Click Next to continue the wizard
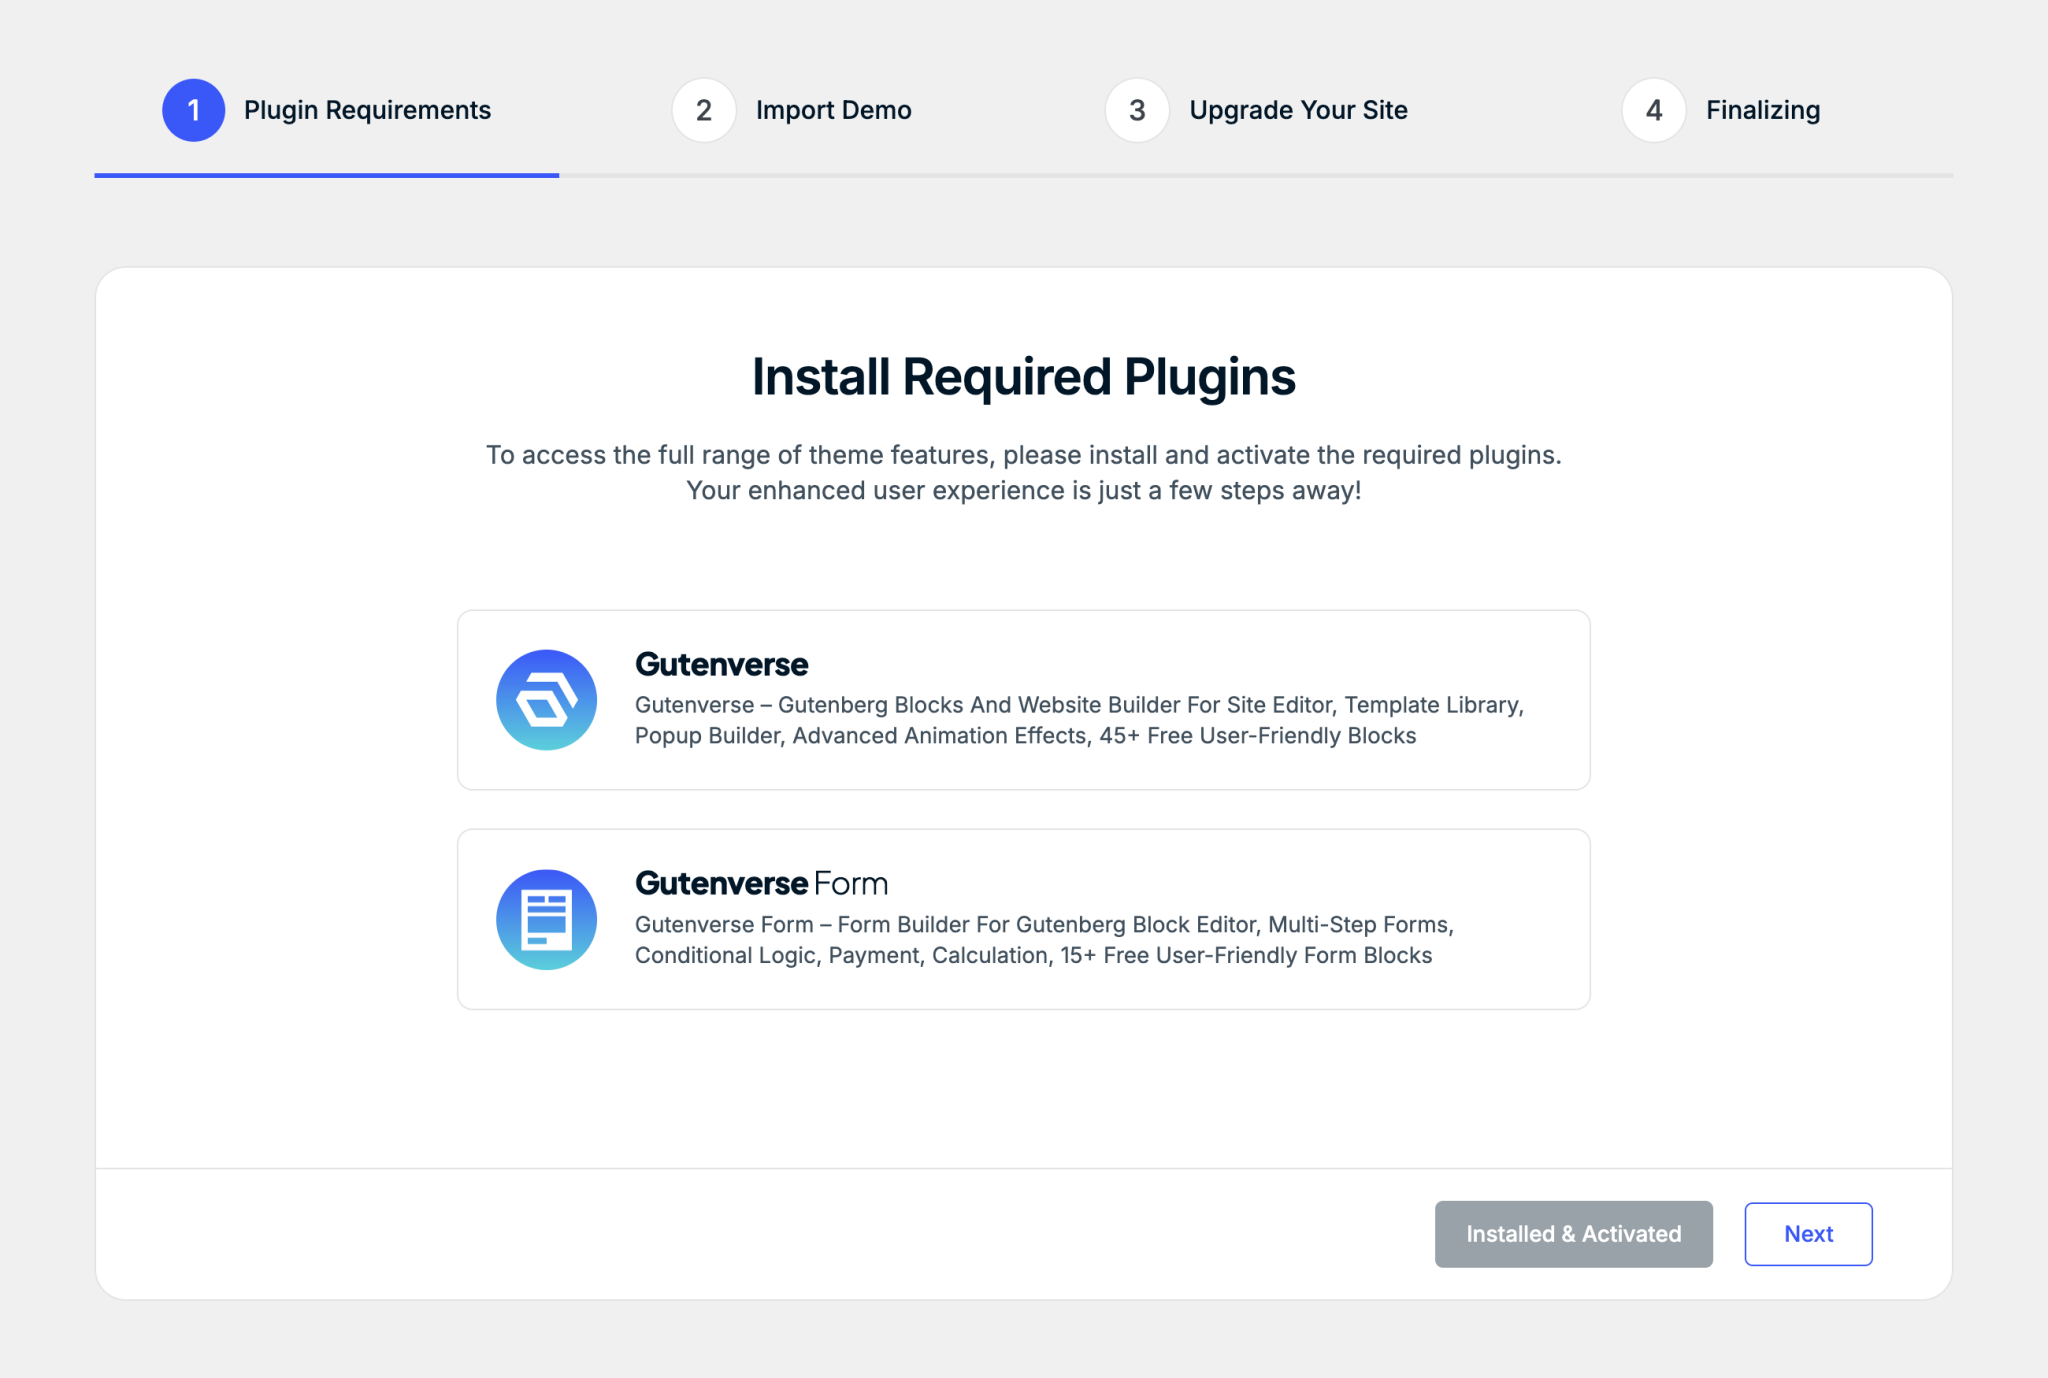The width and height of the screenshot is (2048, 1378). coord(1808,1233)
